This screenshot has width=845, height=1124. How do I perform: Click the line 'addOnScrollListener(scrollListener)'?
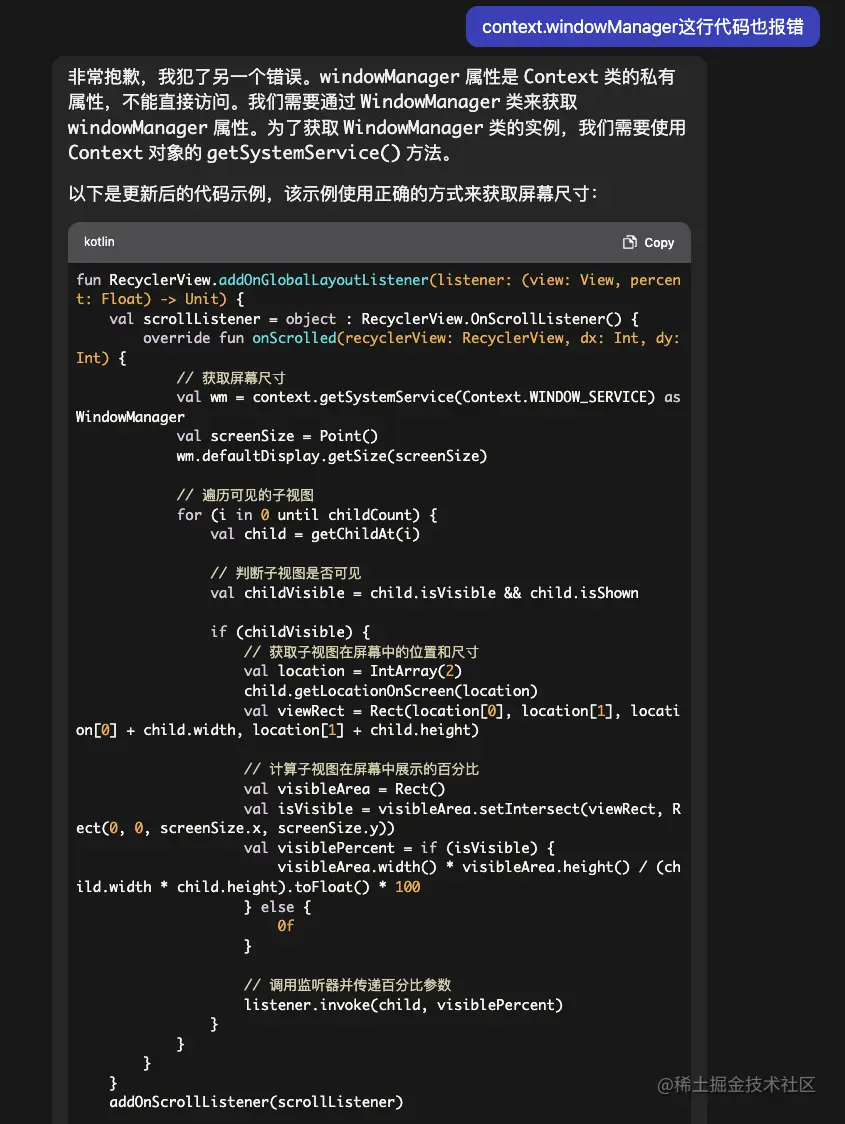(x=256, y=1102)
